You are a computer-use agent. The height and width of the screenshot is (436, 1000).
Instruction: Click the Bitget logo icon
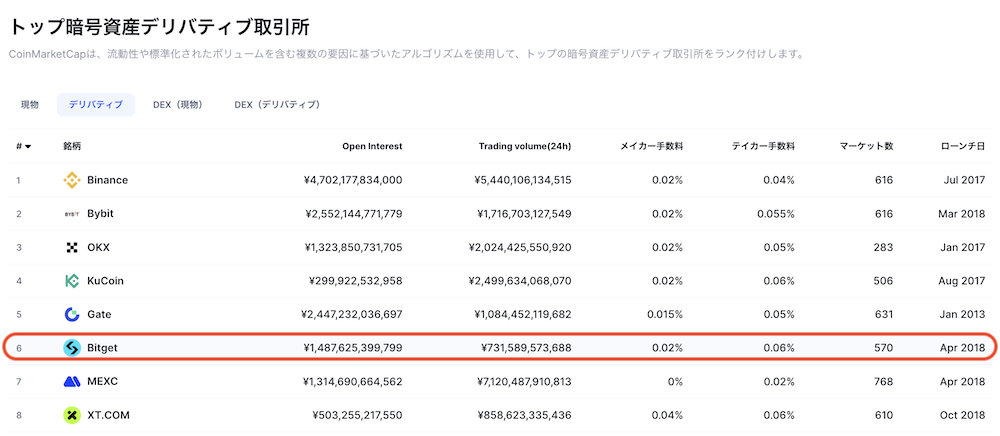pyautogui.click(x=72, y=348)
